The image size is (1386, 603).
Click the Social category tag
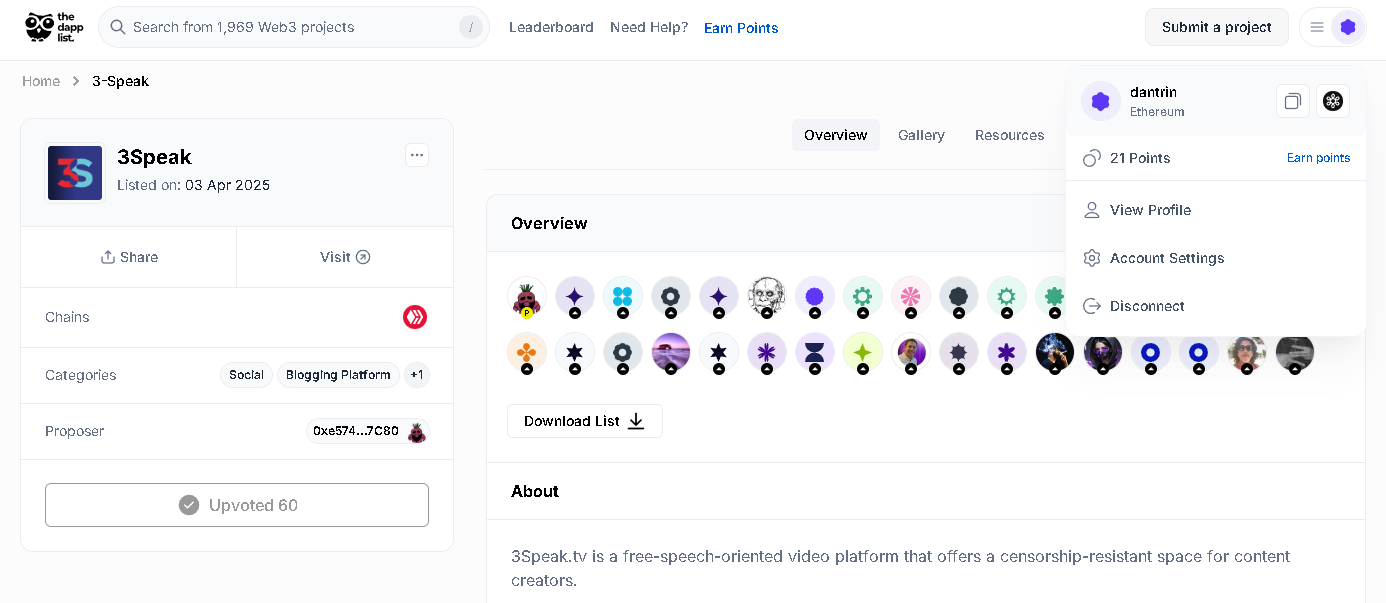246,375
